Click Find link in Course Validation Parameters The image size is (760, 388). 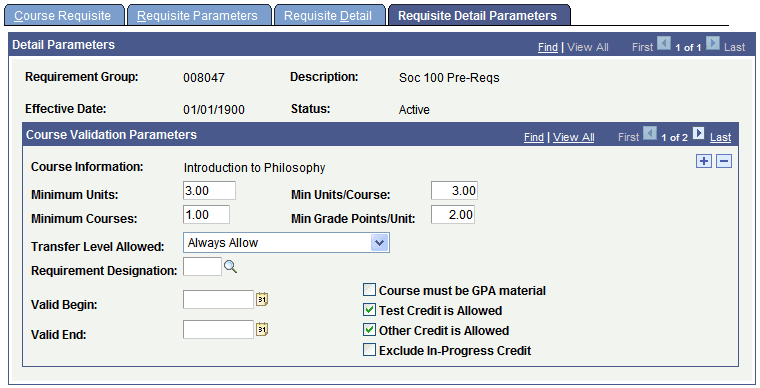[x=534, y=137]
